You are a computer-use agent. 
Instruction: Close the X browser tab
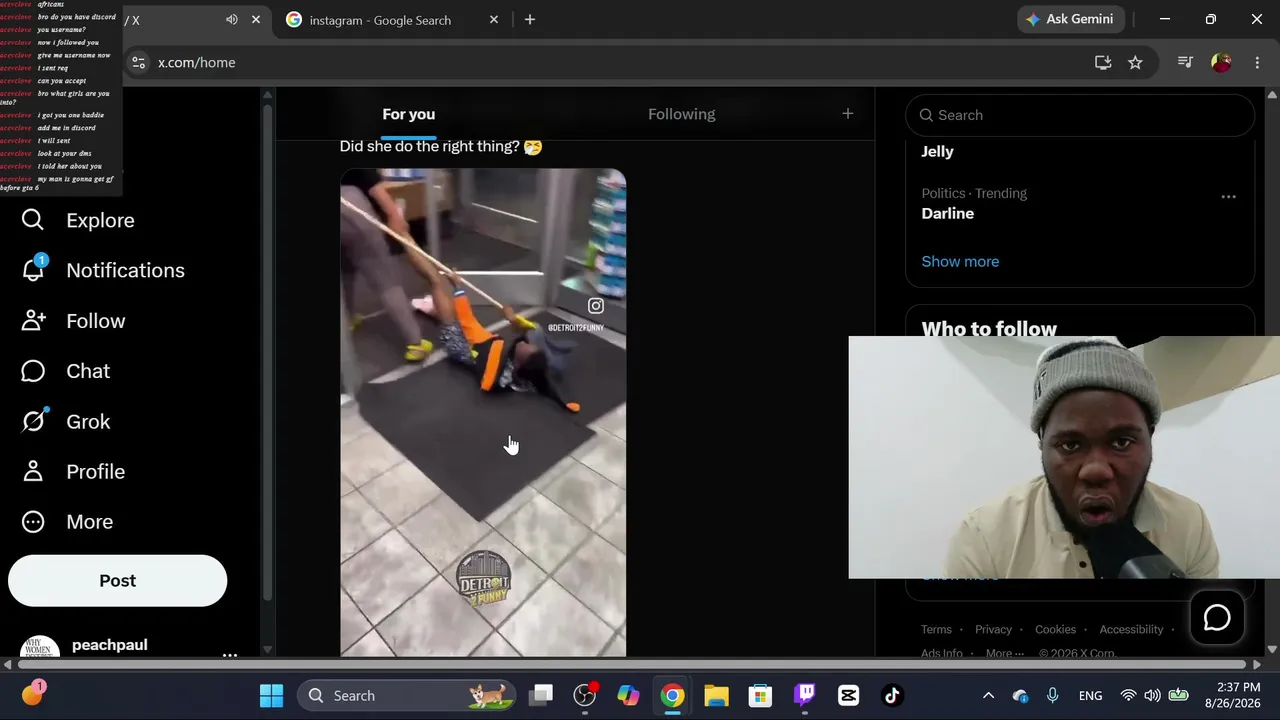(x=256, y=20)
